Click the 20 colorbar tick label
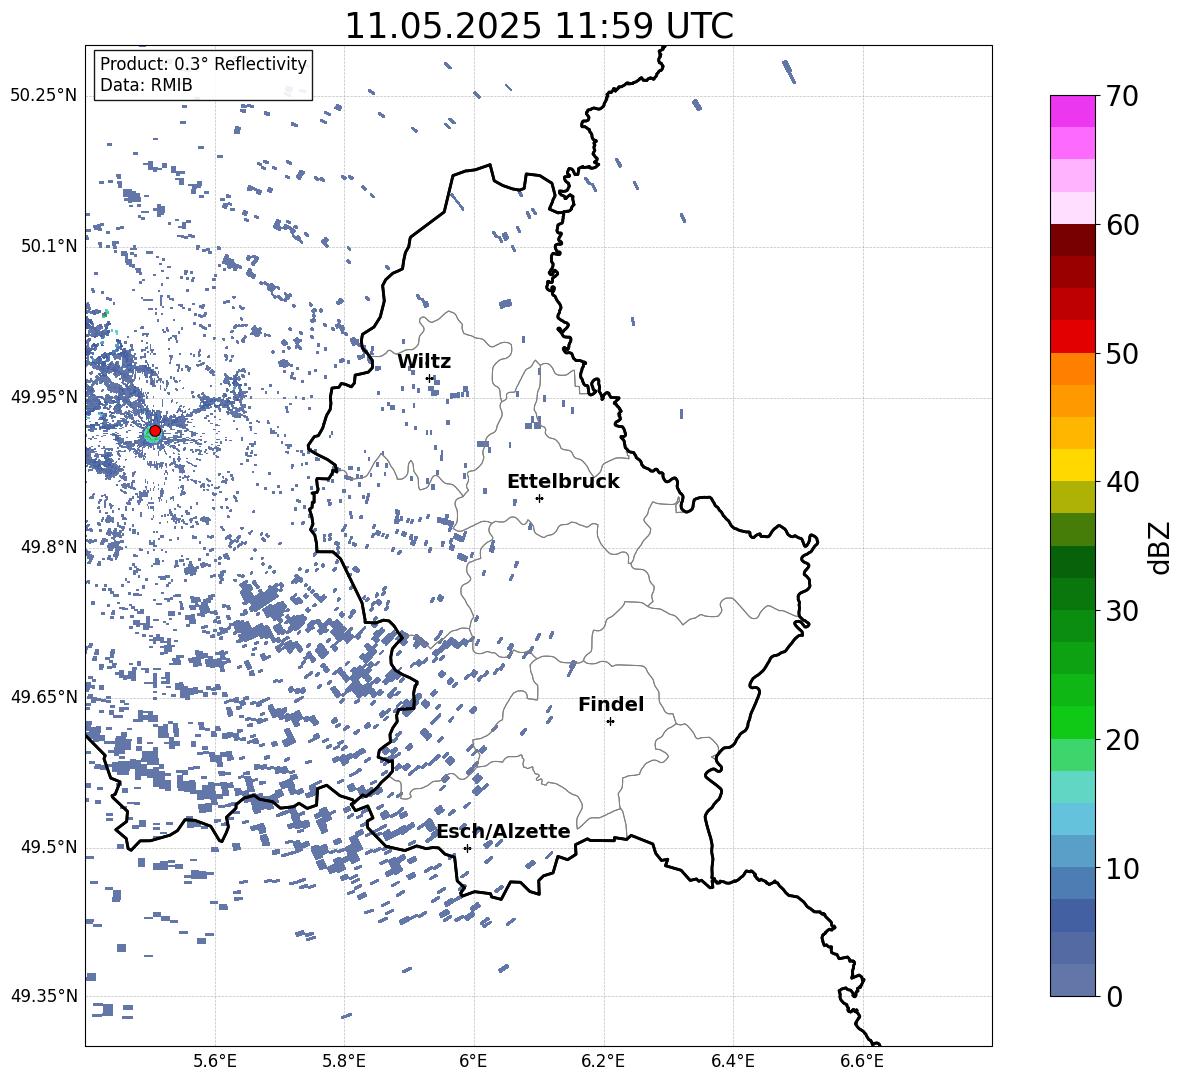The height and width of the screenshot is (1081, 1184). click(x=1122, y=739)
